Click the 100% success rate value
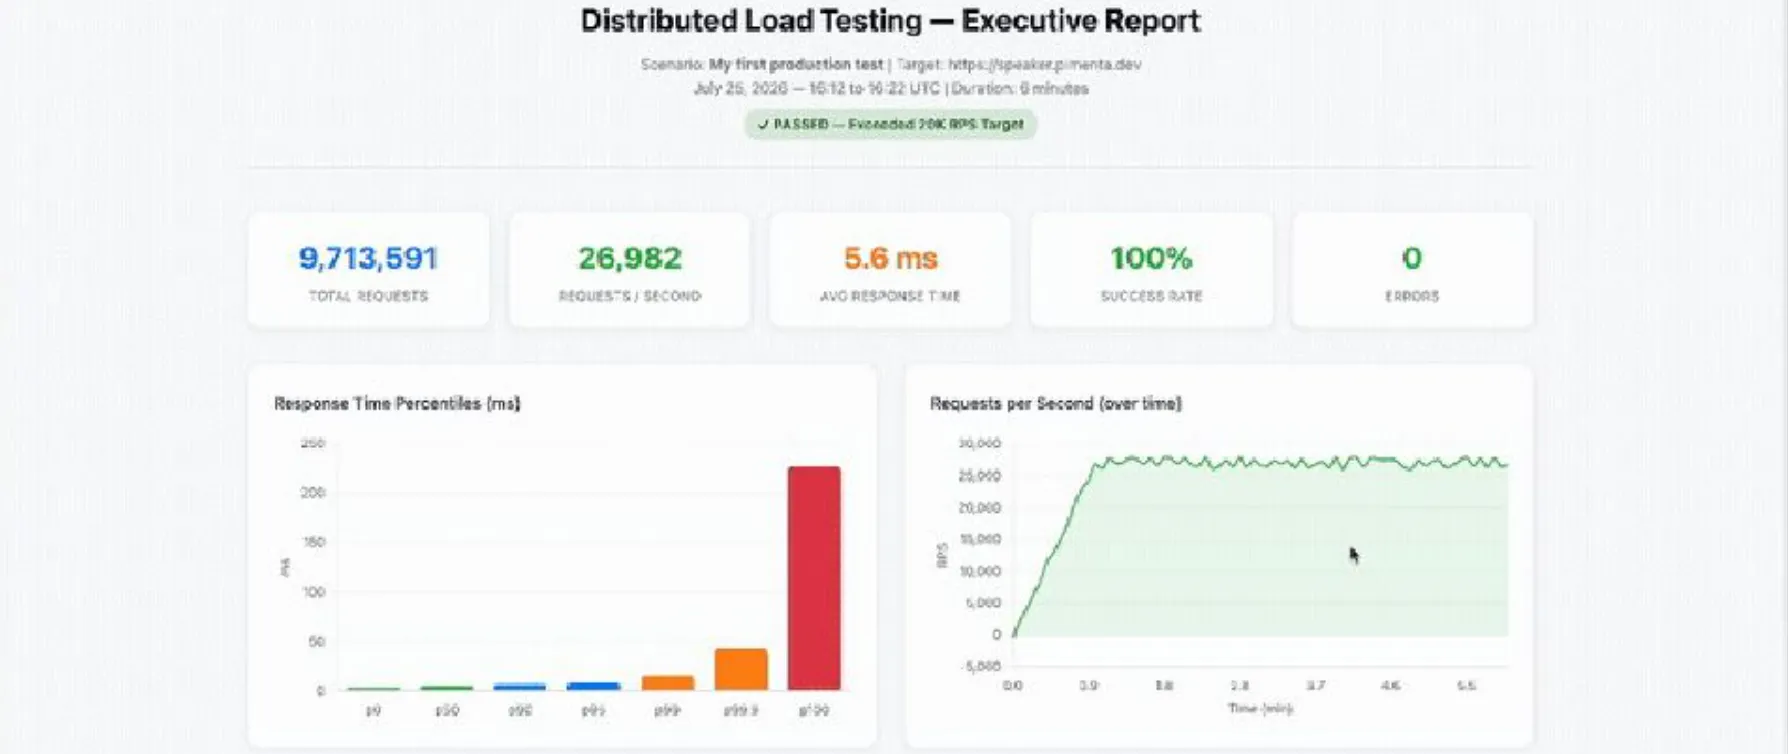Viewport: 1788px width, 754px height. click(x=1151, y=258)
